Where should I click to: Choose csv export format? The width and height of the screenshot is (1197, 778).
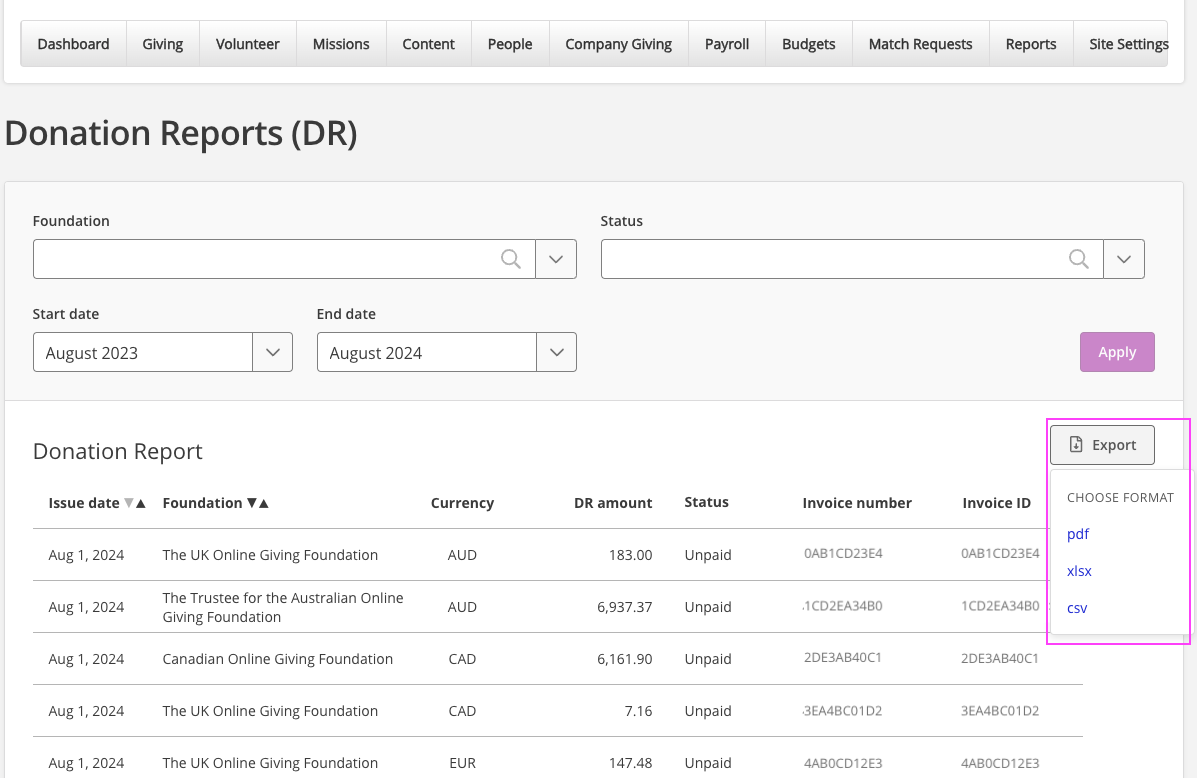coord(1076,608)
